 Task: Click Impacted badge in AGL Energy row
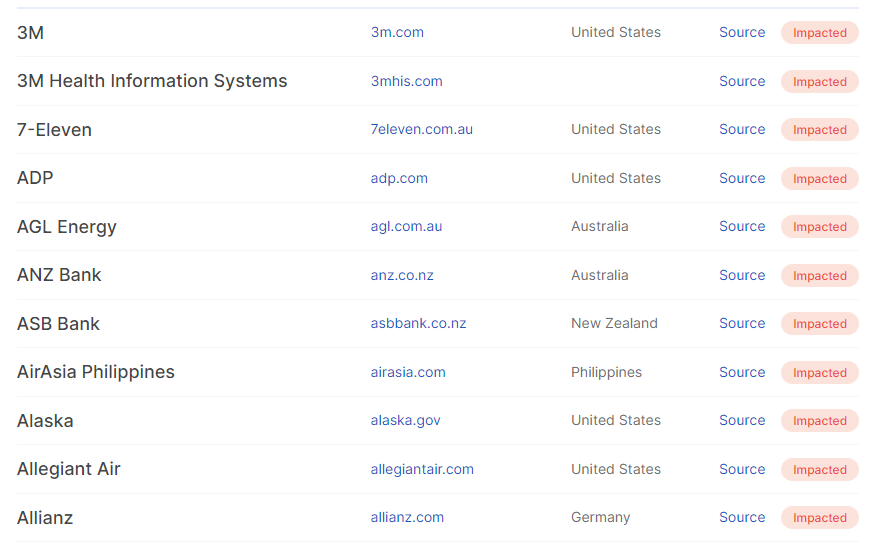[x=820, y=227]
